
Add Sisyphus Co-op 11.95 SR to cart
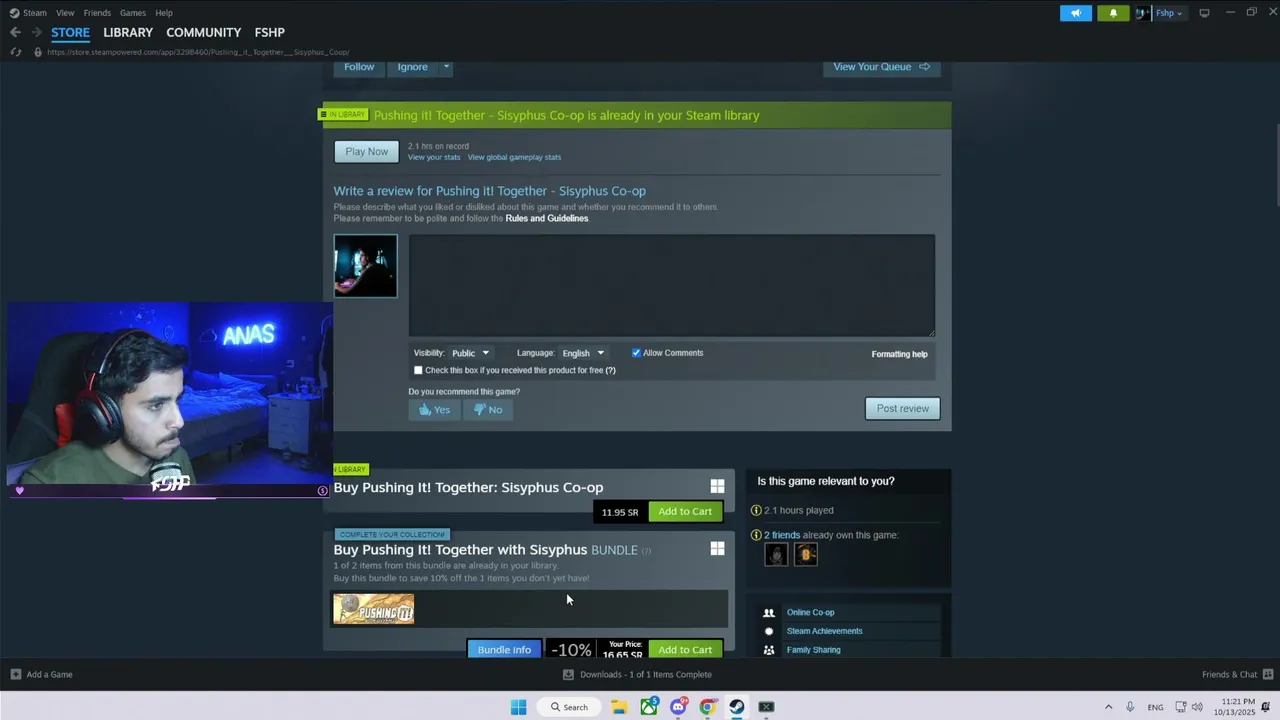click(685, 511)
